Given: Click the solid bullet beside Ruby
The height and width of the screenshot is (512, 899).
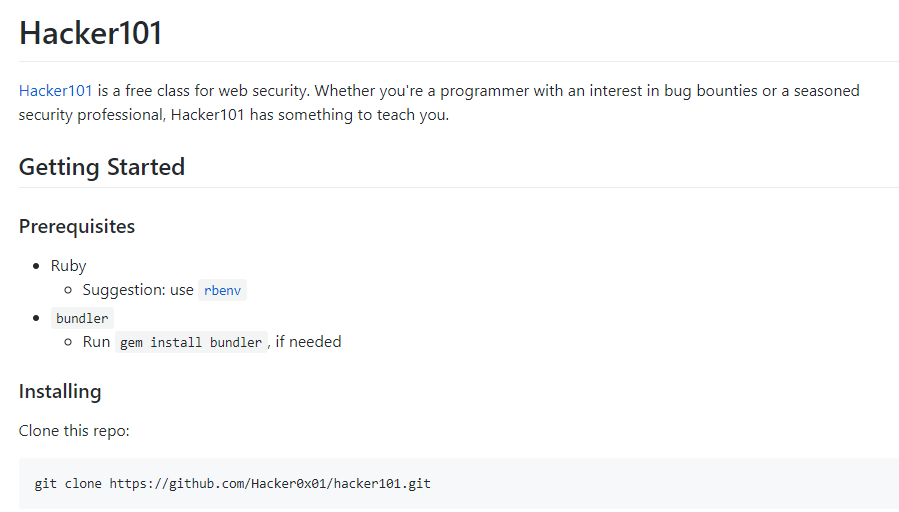Looking at the screenshot, I should [x=36, y=266].
